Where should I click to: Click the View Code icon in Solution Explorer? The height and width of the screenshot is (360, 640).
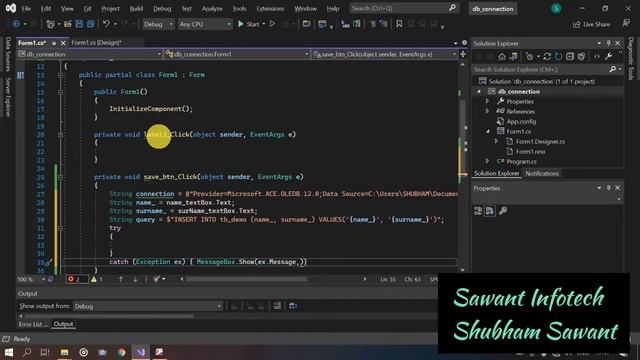coord(597,56)
